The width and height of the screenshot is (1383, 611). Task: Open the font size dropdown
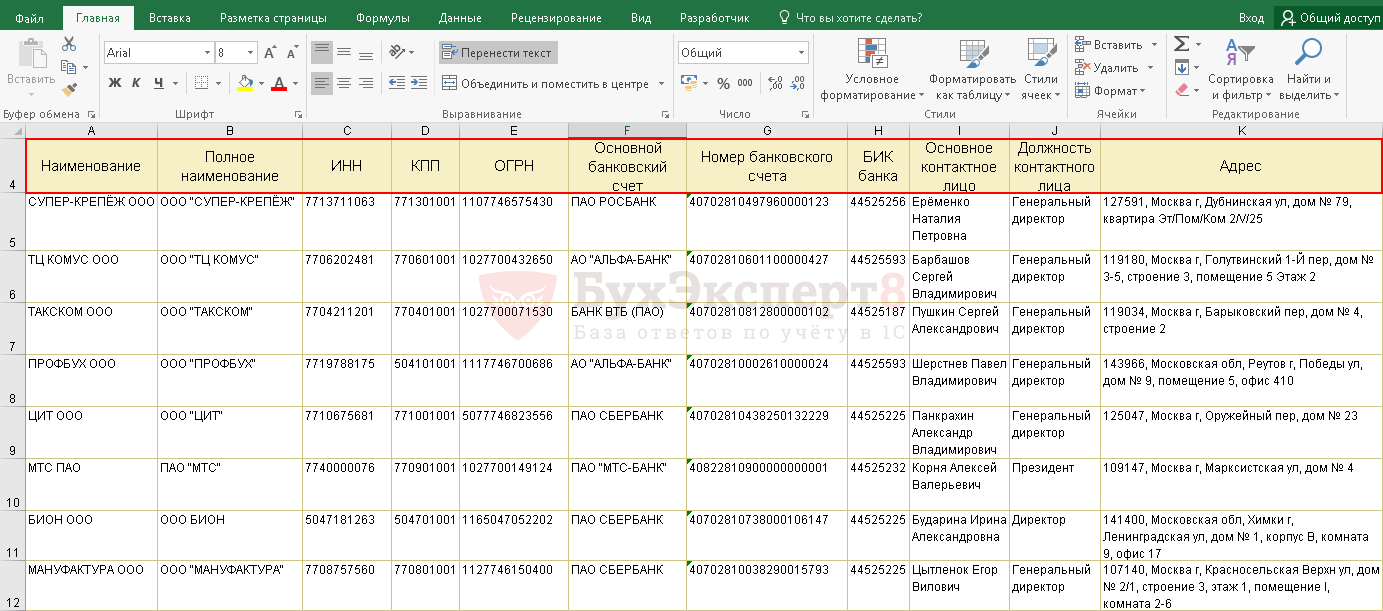[x=251, y=53]
